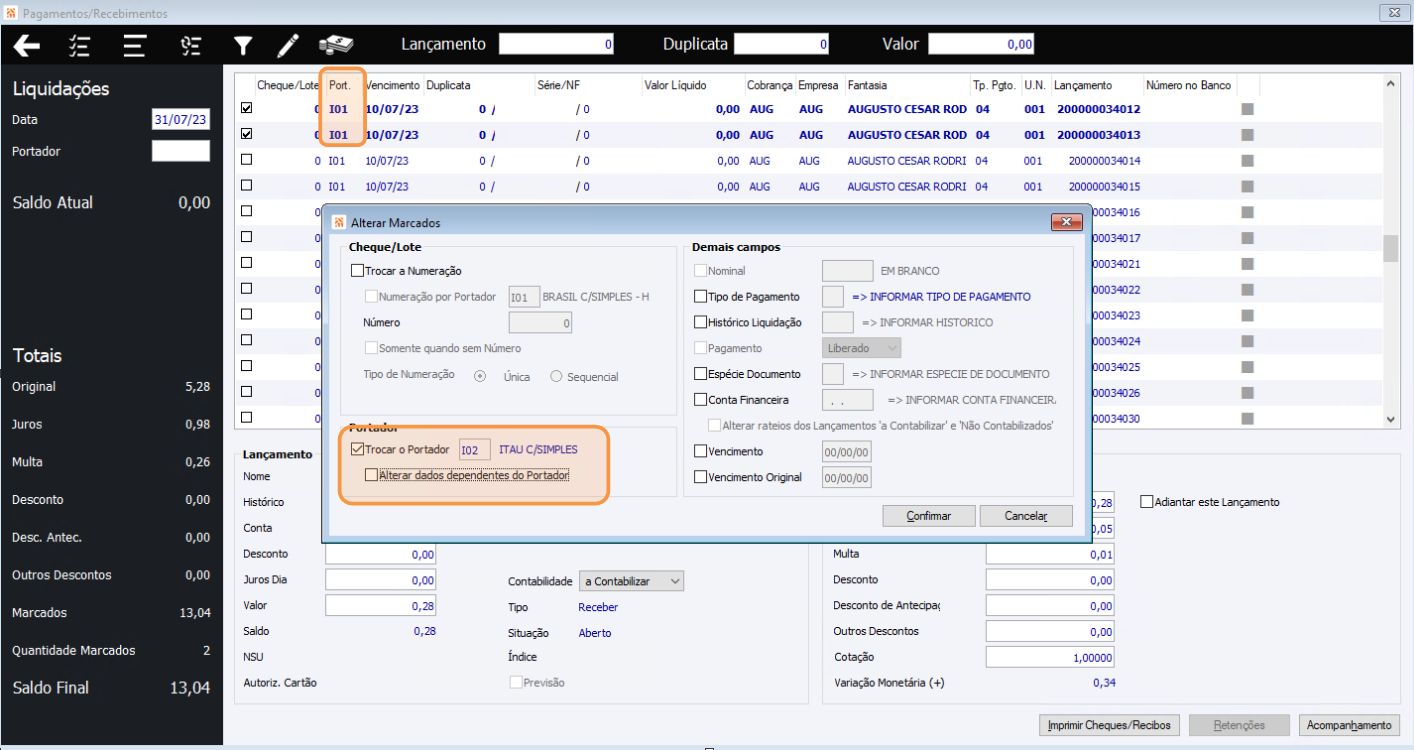Click the Vencimento Original date field

pyautogui.click(x=847, y=478)
